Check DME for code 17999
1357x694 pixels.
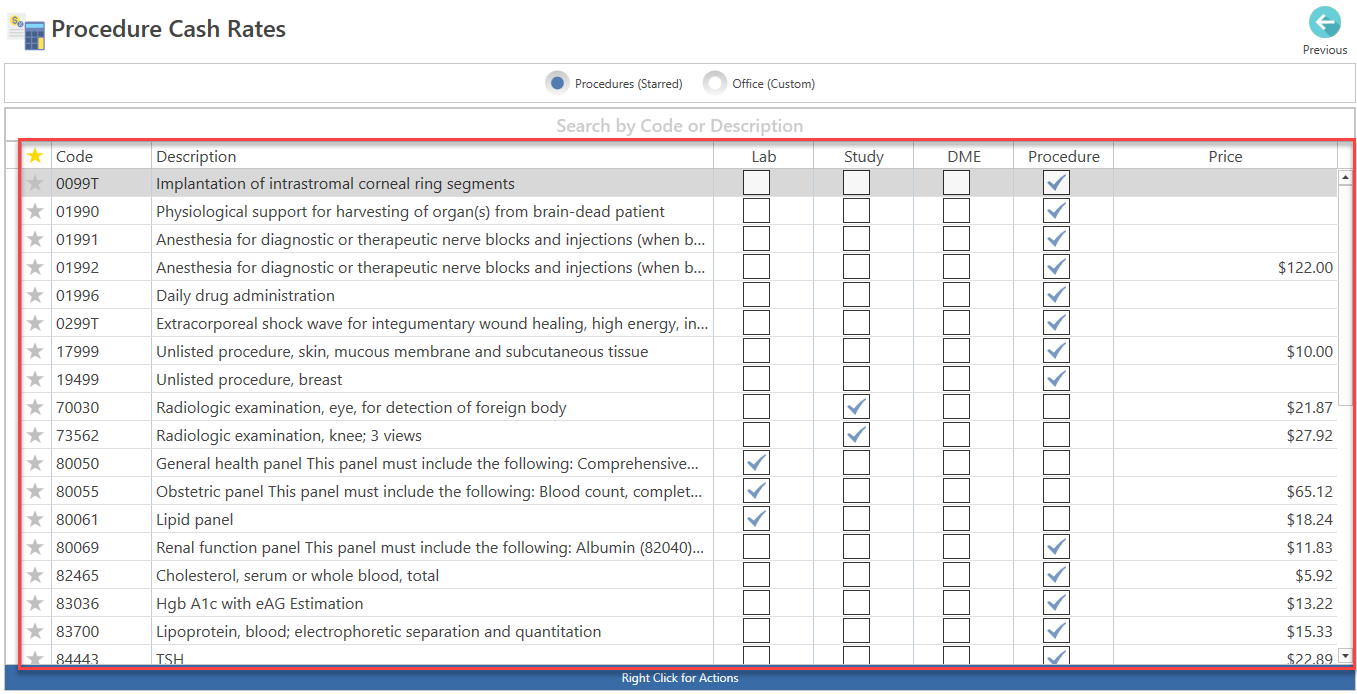pos(957,351)
